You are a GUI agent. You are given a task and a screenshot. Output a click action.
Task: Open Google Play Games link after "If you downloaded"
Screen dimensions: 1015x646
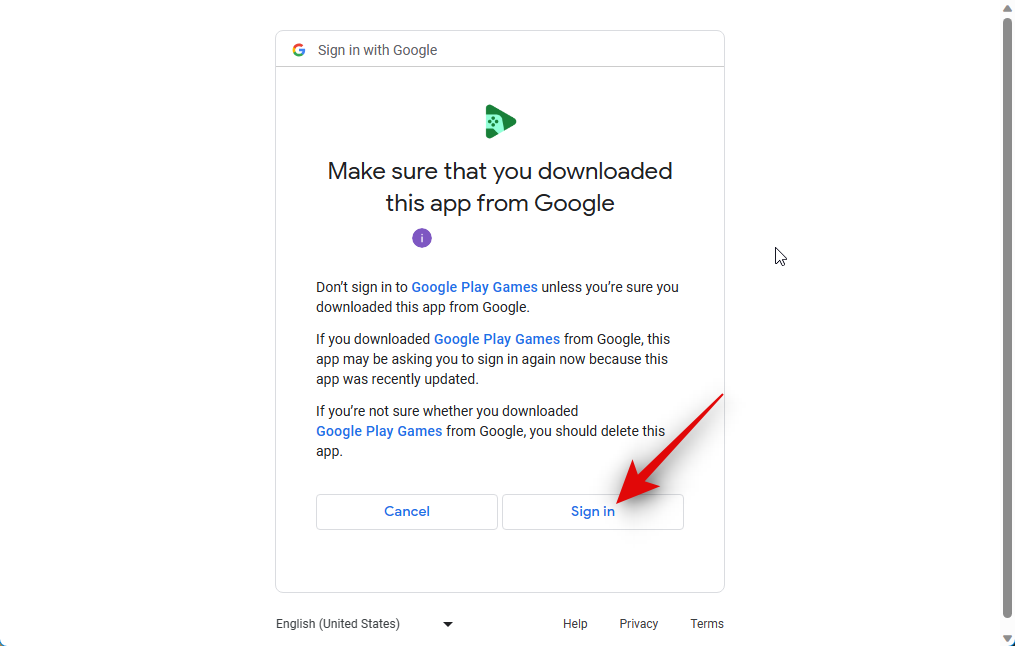pyautogui.click(x=496, y=339)
